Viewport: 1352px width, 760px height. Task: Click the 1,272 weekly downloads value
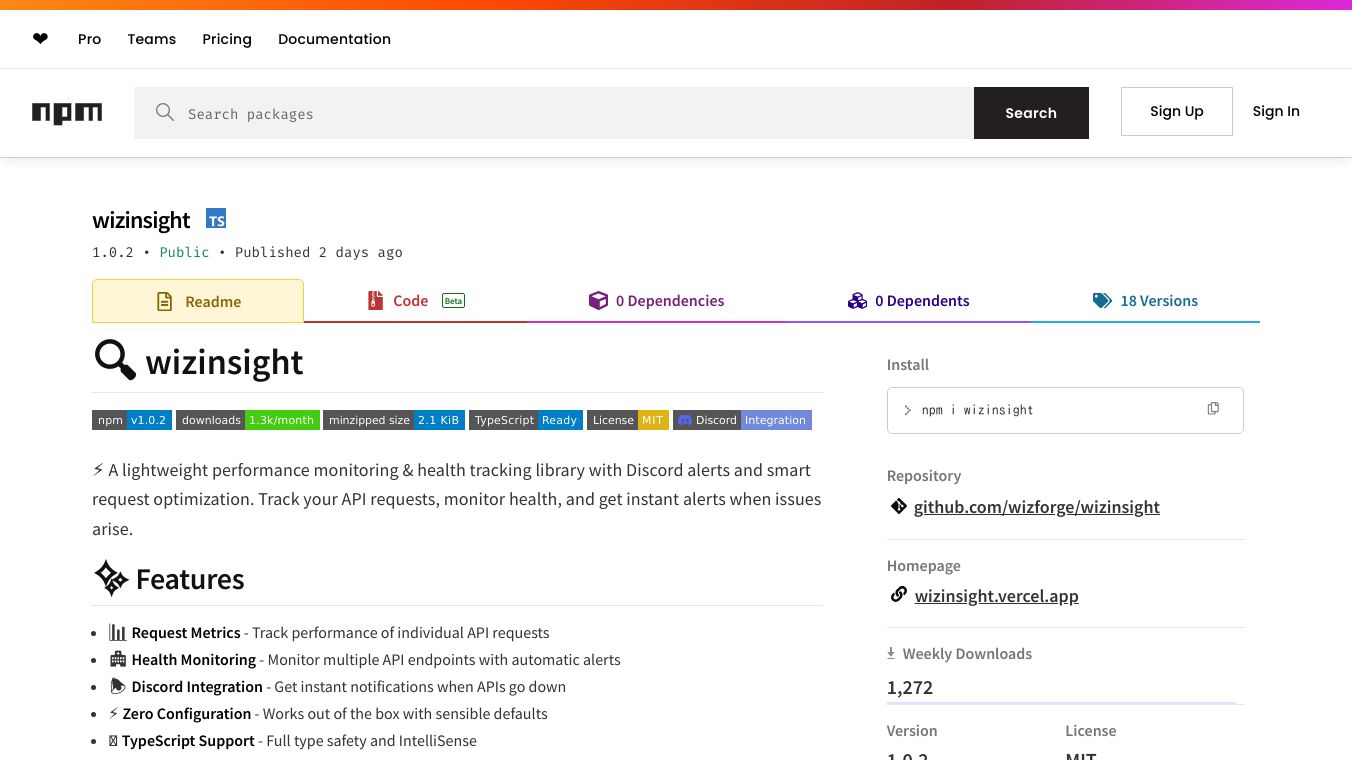tap(910, 687)
